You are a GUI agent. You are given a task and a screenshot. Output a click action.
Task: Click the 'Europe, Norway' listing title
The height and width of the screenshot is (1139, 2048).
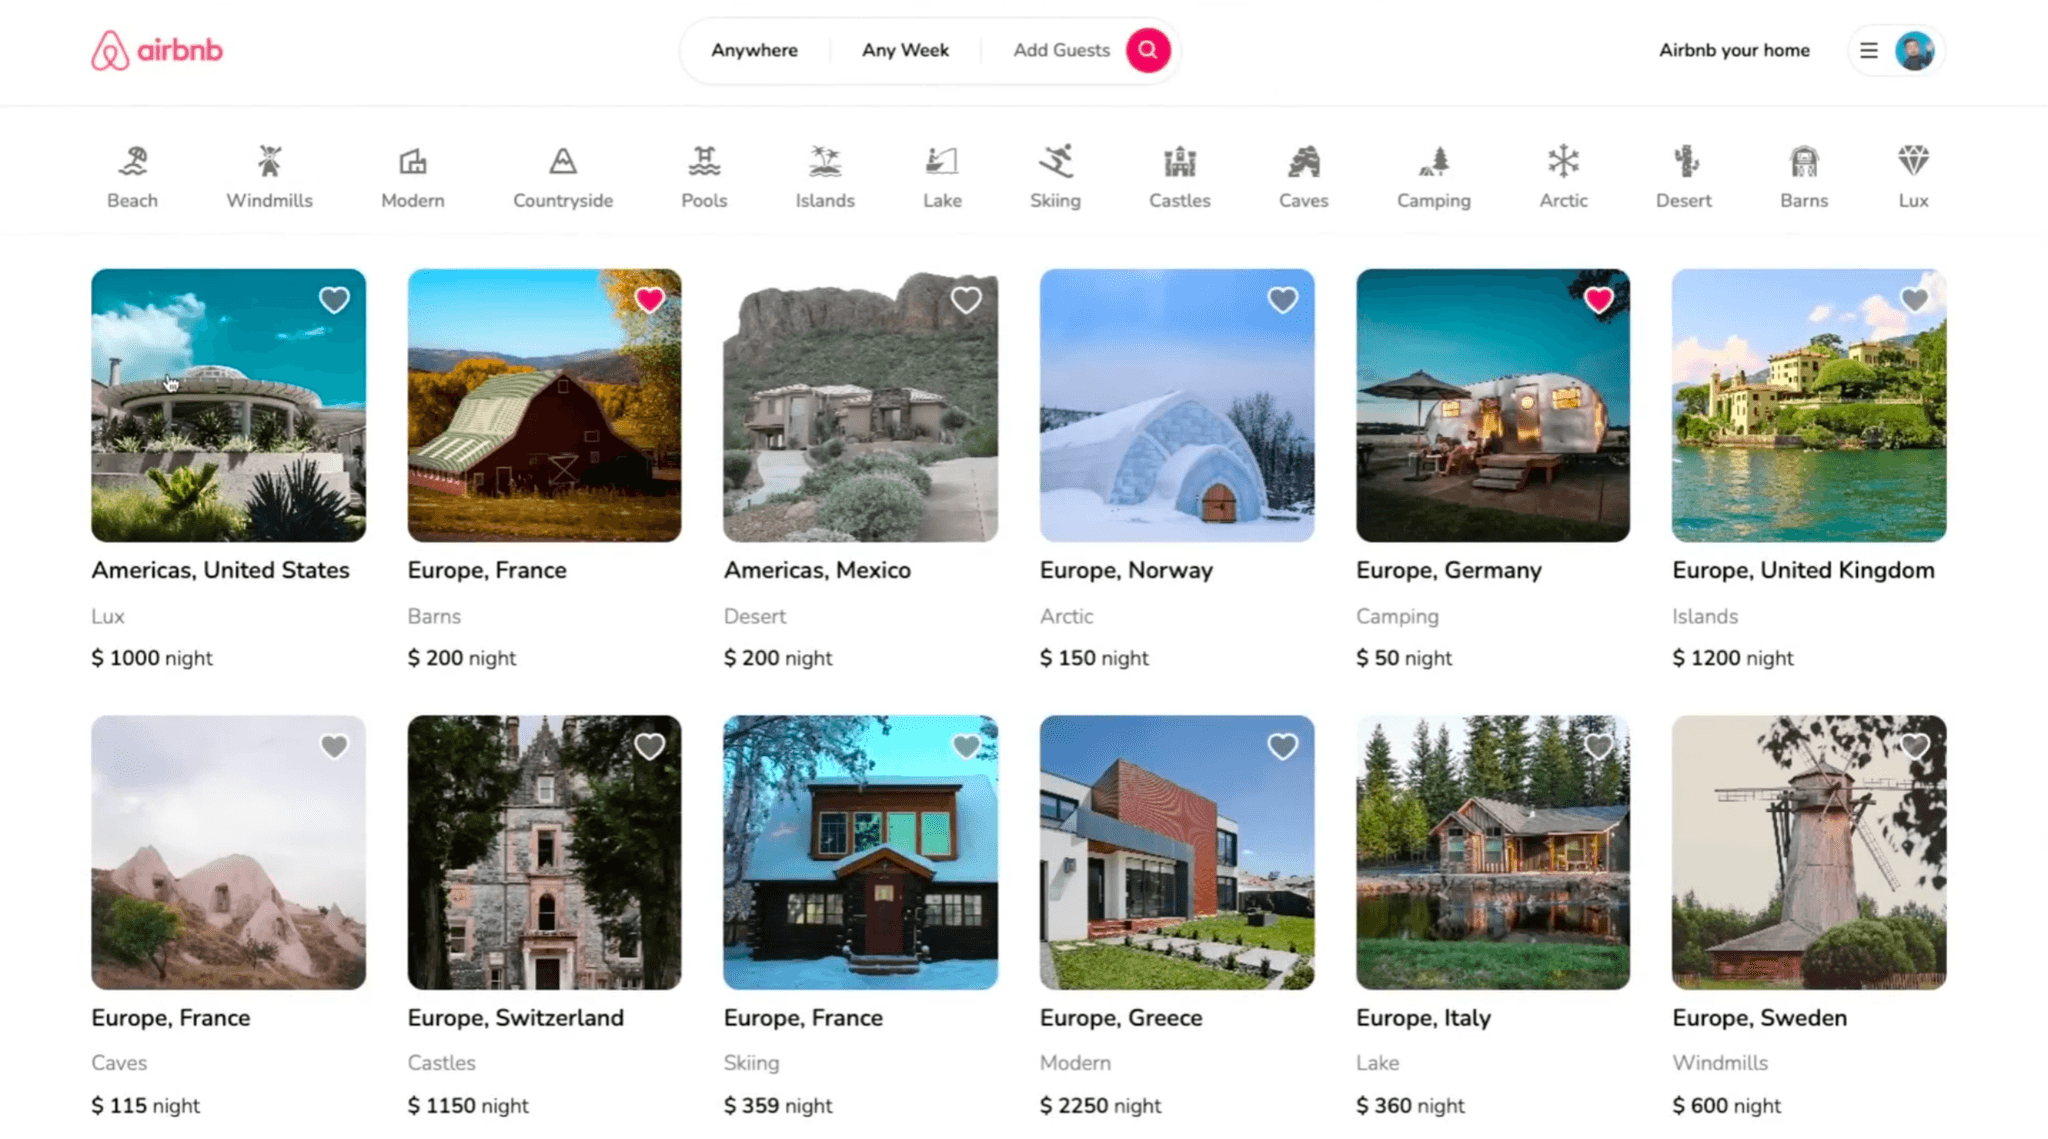pyautogui.click(x=1126, y=570)
